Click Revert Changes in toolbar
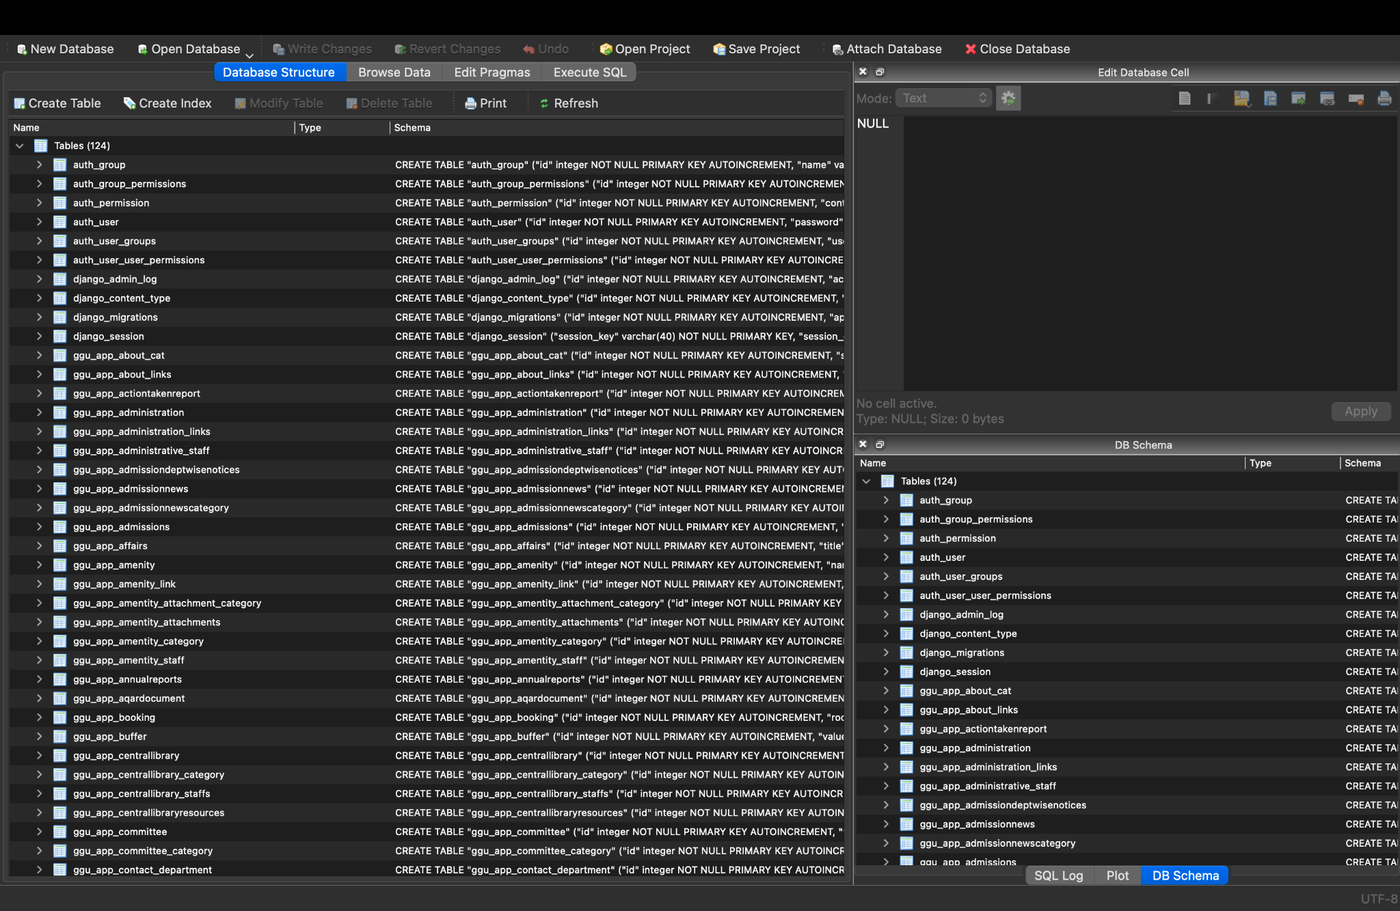 [x=447, y=49]
